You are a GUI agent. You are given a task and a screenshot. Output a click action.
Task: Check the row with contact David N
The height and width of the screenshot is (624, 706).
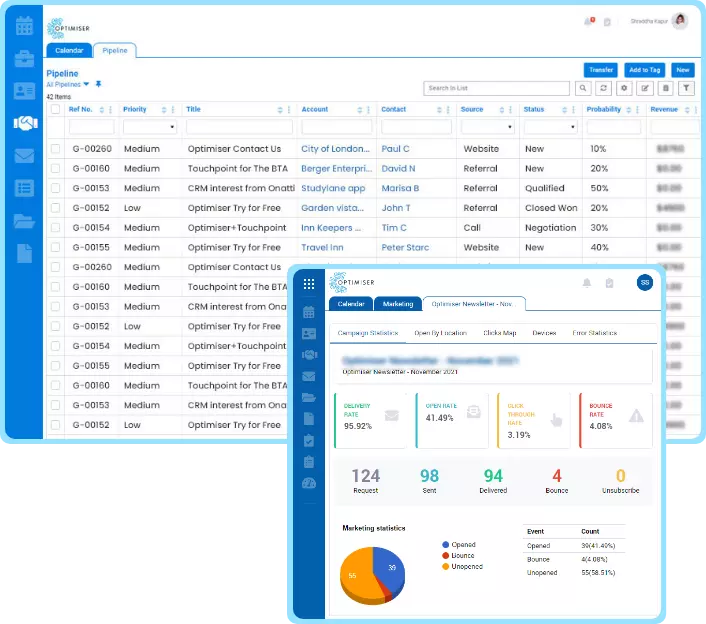55,168
